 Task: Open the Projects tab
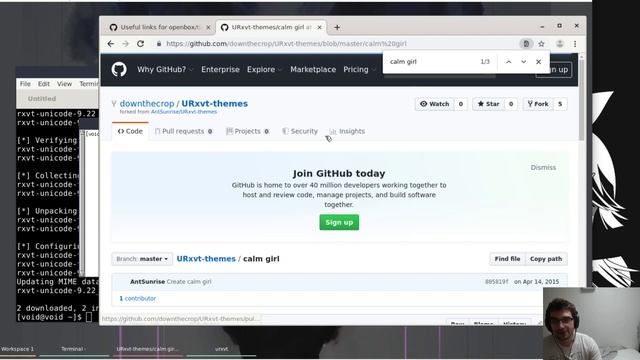click(247, 131)
